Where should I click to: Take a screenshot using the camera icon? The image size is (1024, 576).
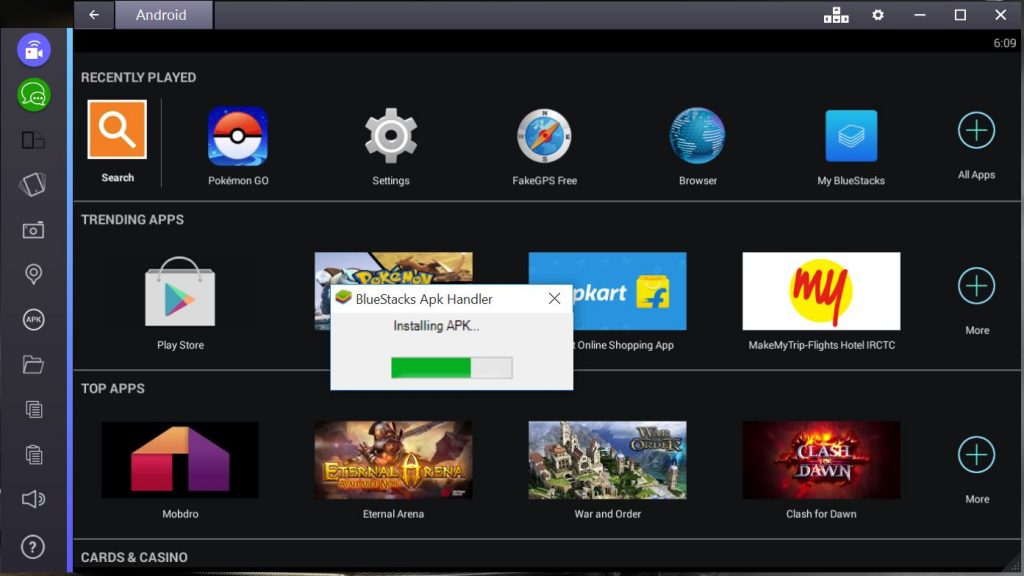tap(34, 229)
